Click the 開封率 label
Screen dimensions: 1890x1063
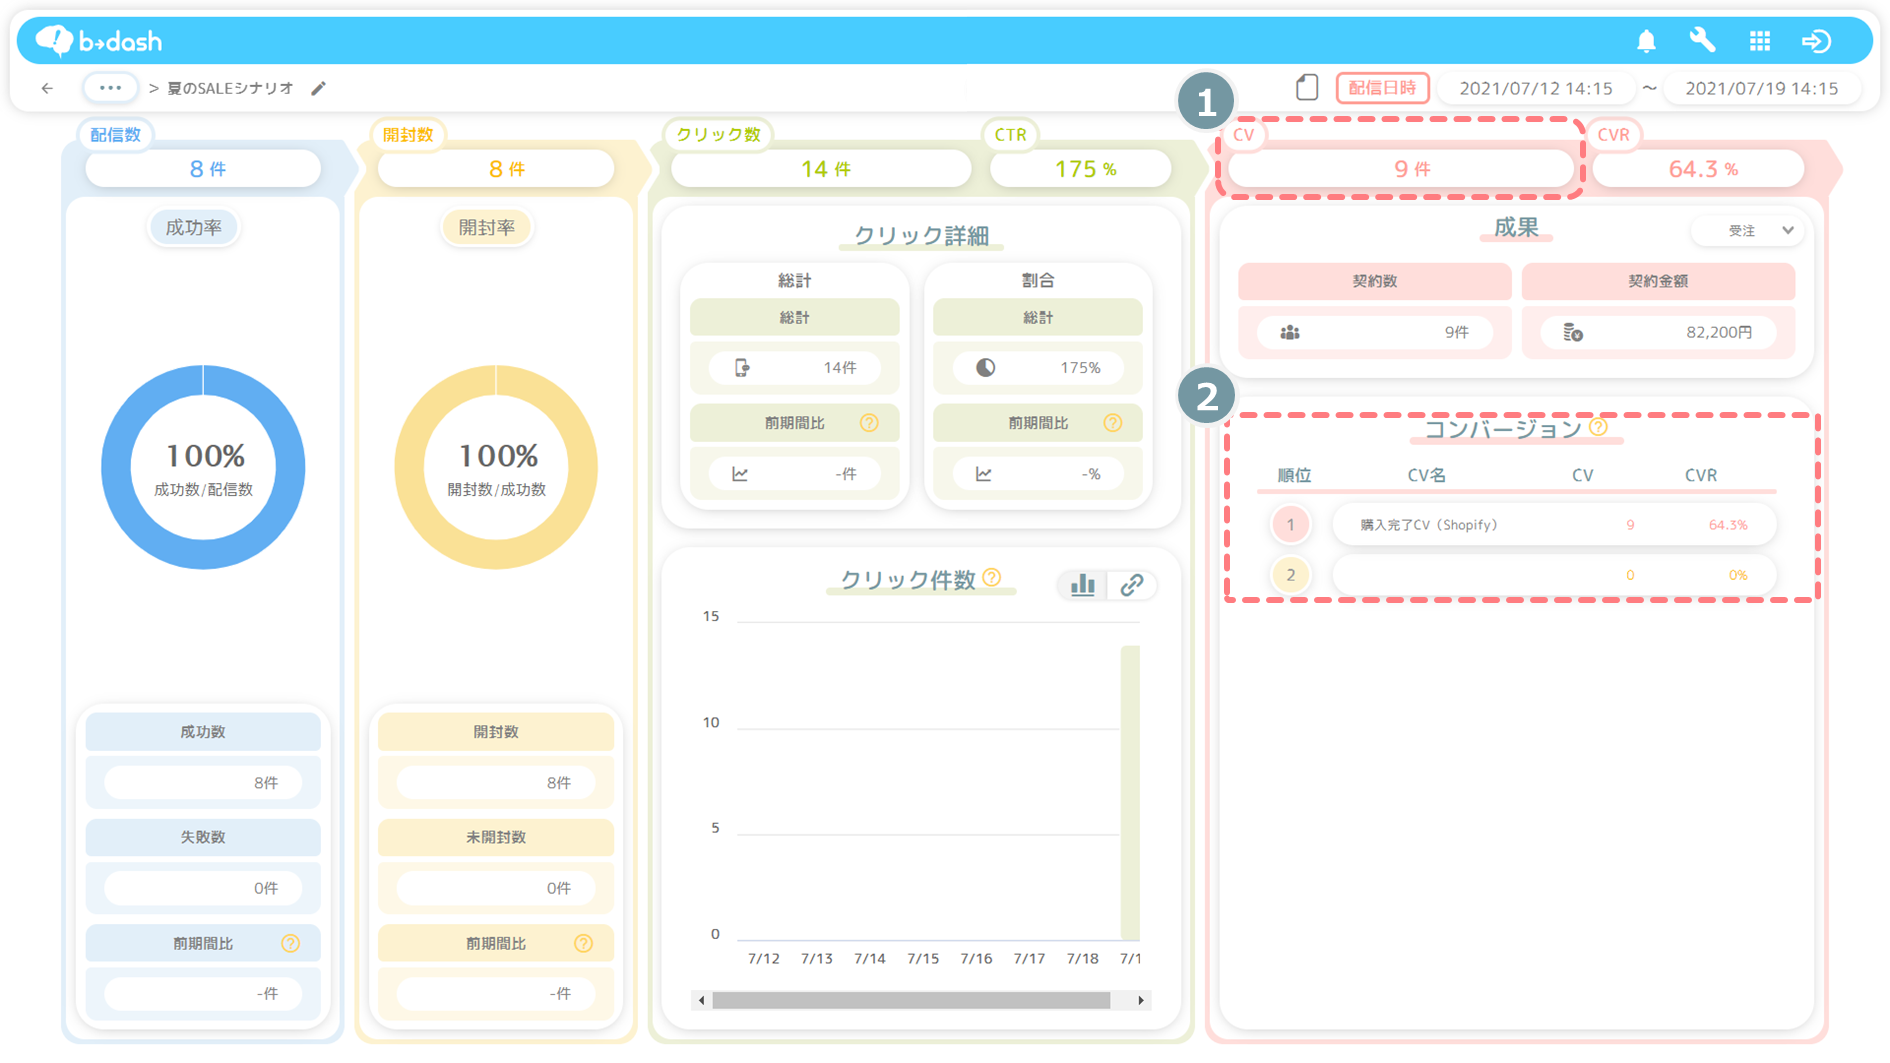[x=487, y=227]
